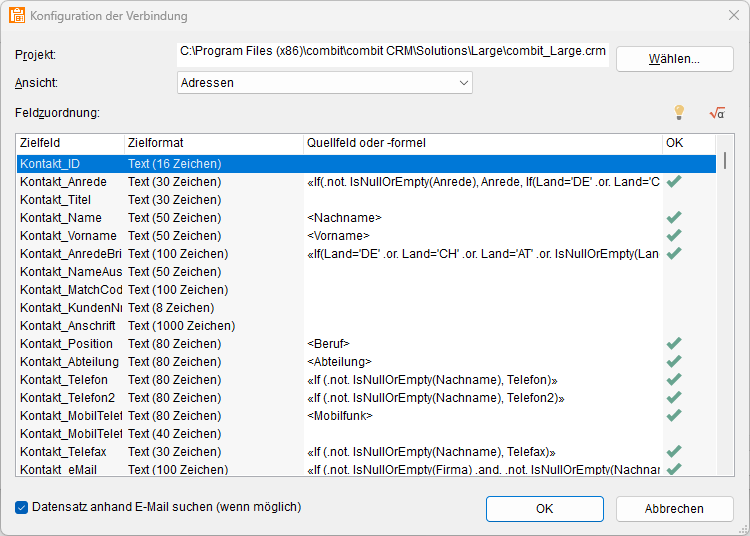Click the green checkmark in Kontakt_Anrede row
This screenshot has height=536, width=750.
click(x=674, y=182)
